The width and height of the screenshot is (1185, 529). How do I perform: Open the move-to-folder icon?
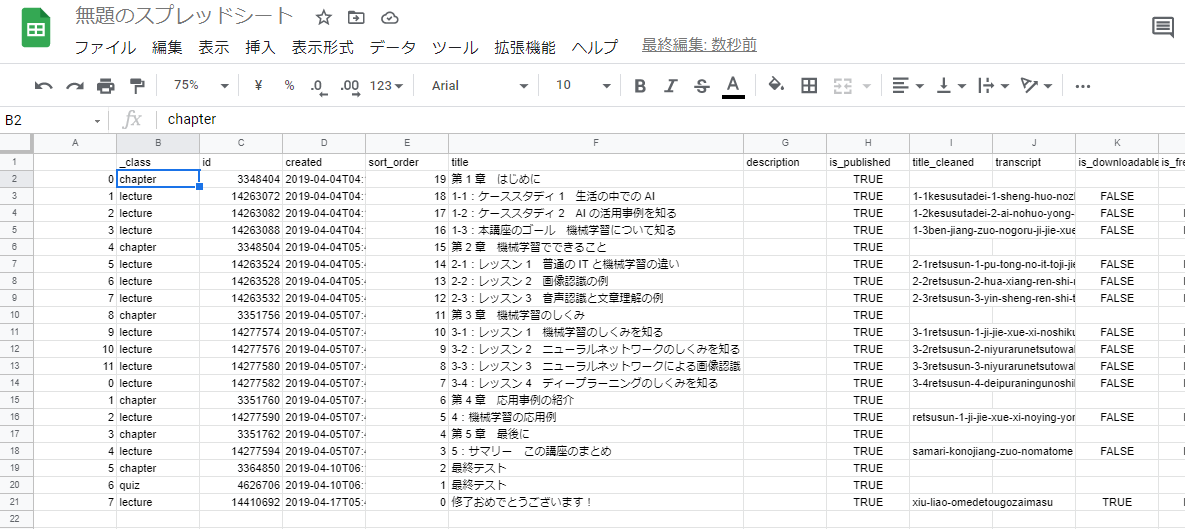coord(356,17)
